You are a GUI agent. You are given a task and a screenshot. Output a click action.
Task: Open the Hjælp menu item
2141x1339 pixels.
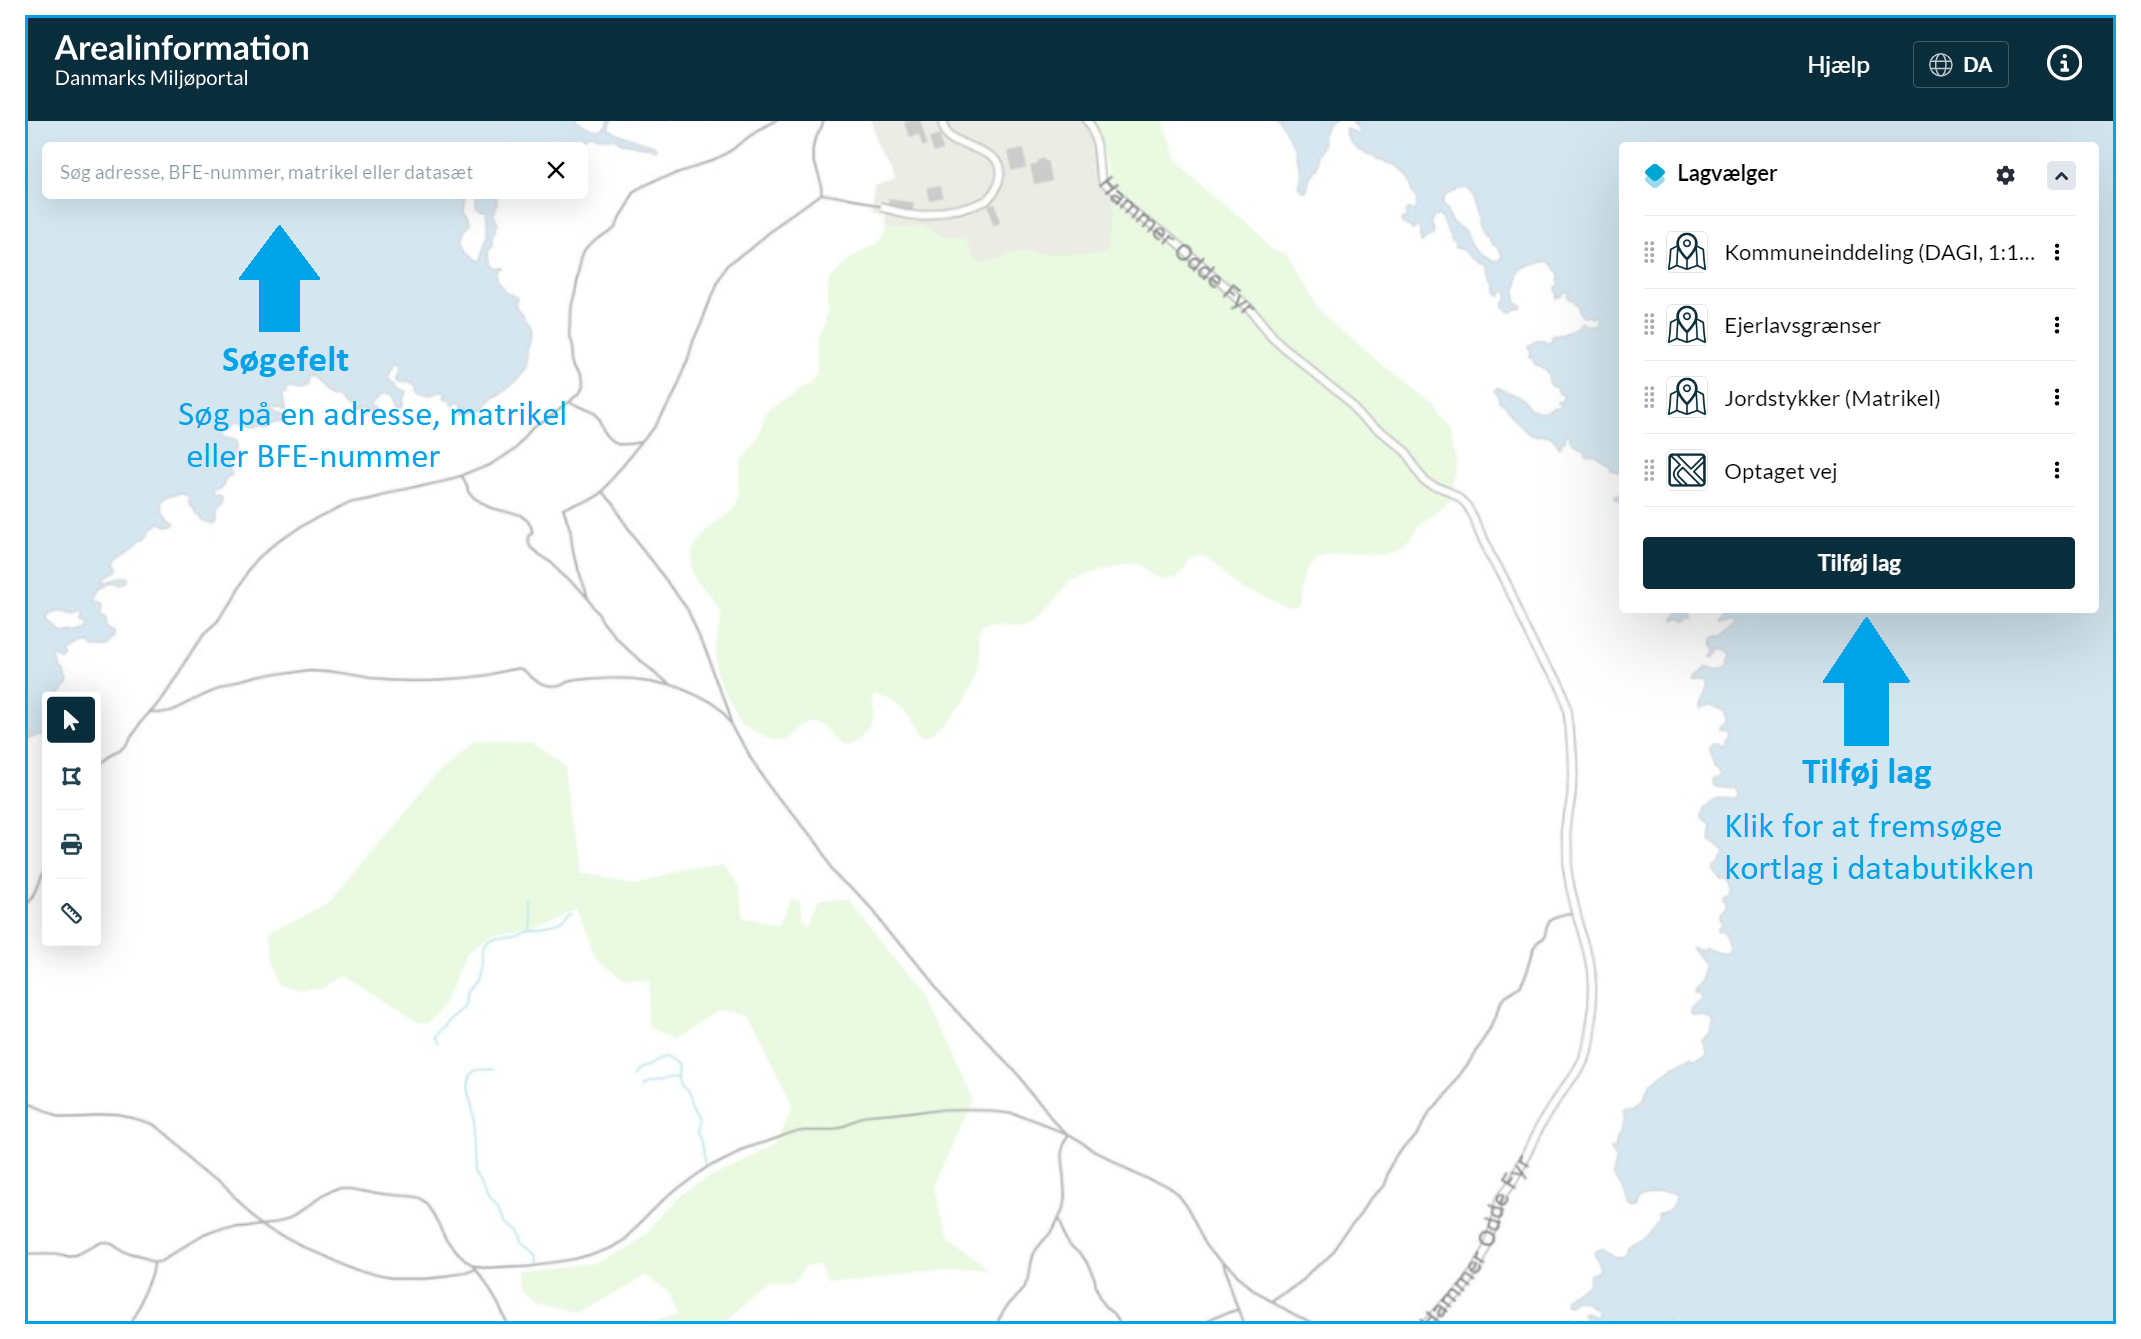(x=1838, y=65)
